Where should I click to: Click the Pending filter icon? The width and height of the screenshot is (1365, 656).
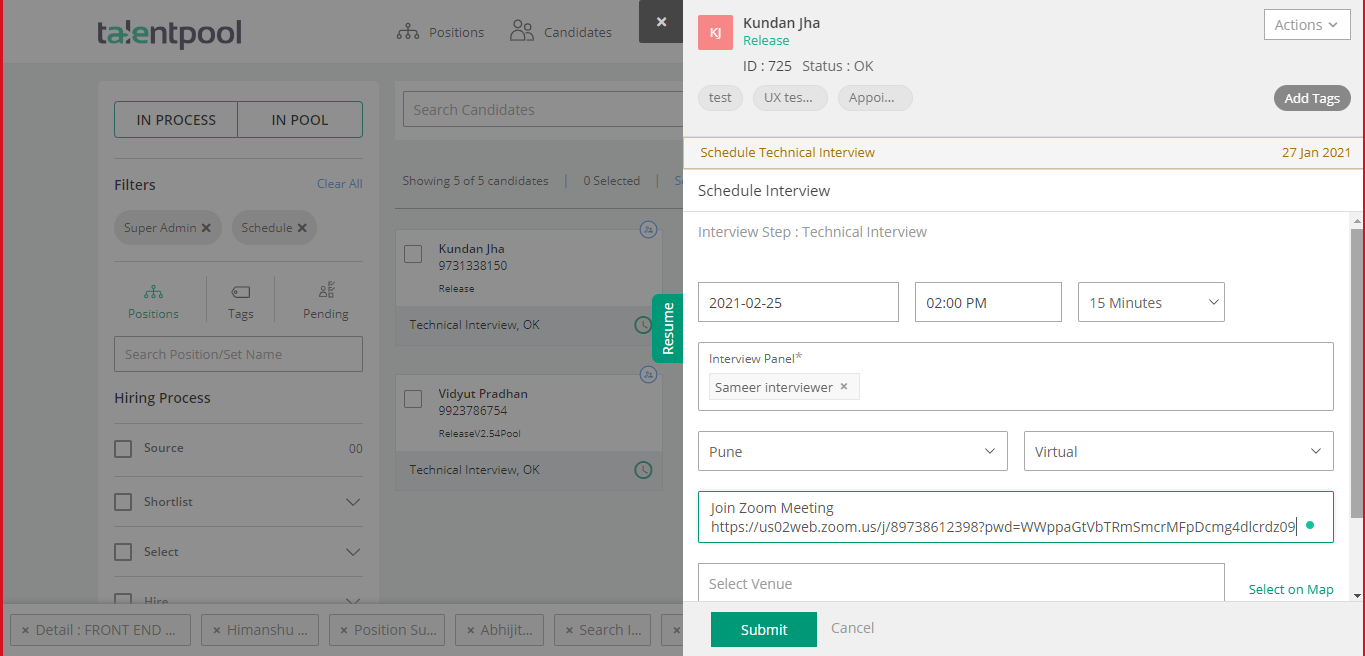[326, 298]
